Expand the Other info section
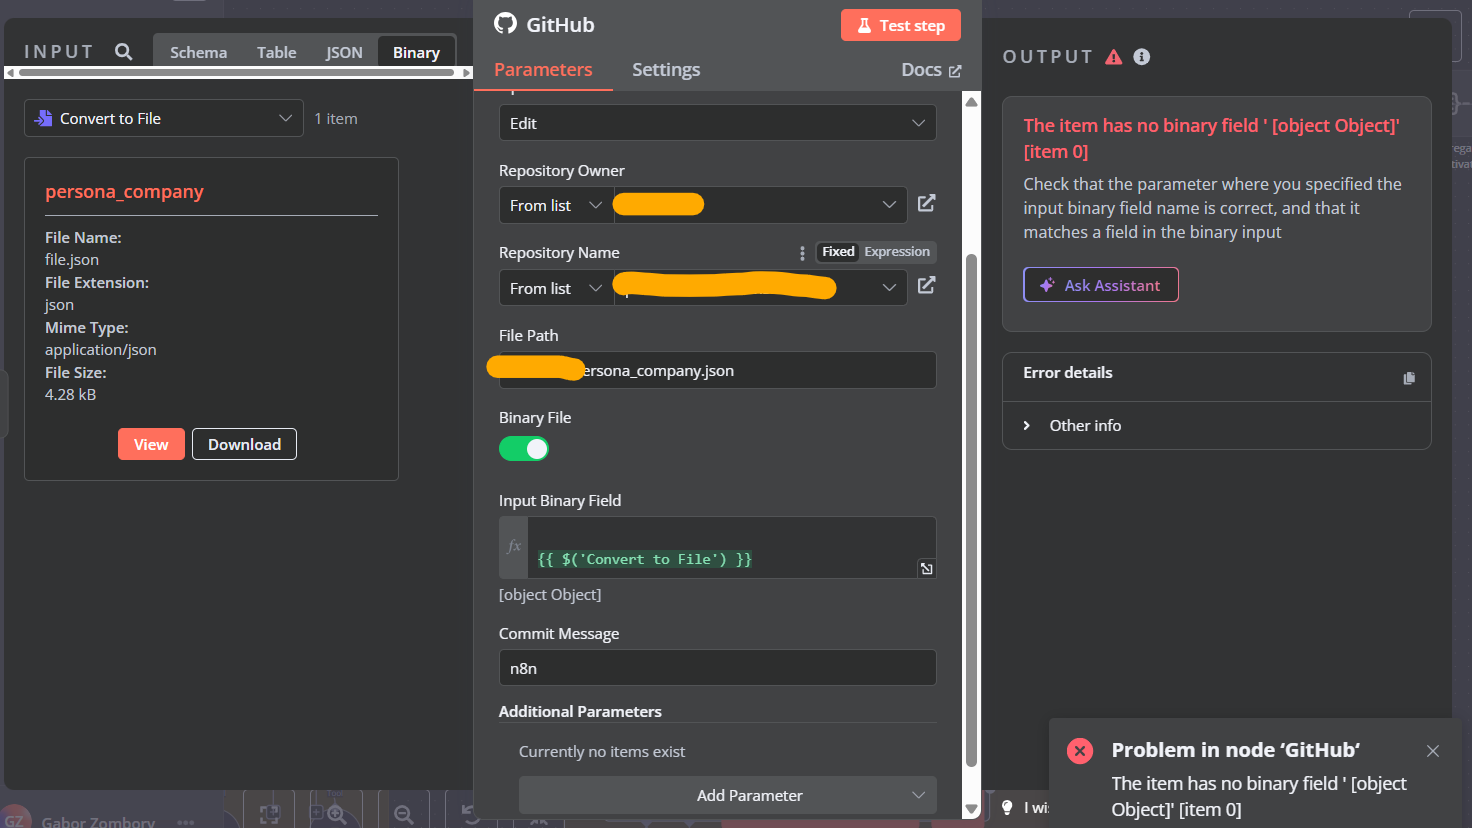 click(1217, 426)
